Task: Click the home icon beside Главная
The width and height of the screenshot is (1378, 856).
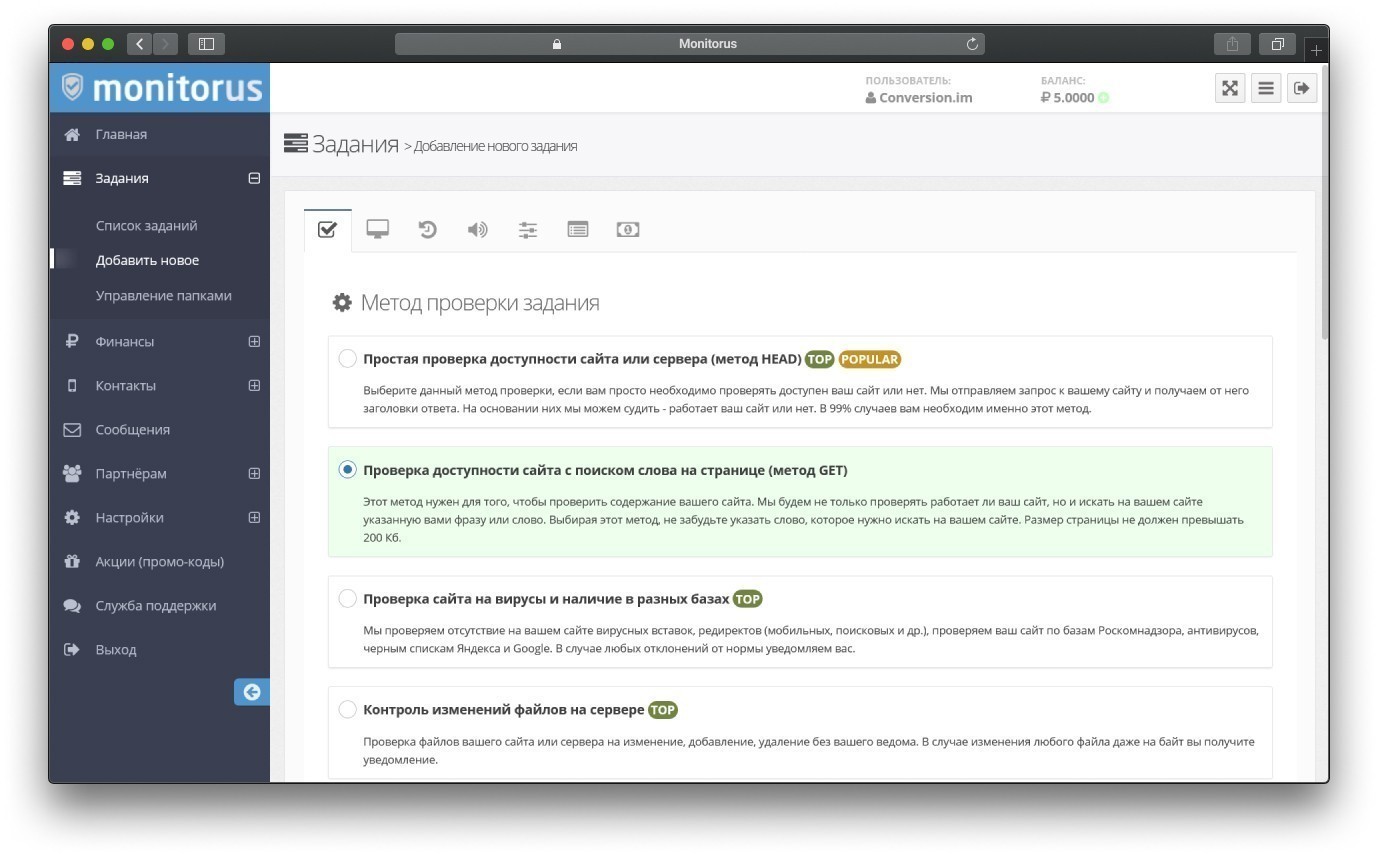Action: pyautogui.click(x=72, y=134)
